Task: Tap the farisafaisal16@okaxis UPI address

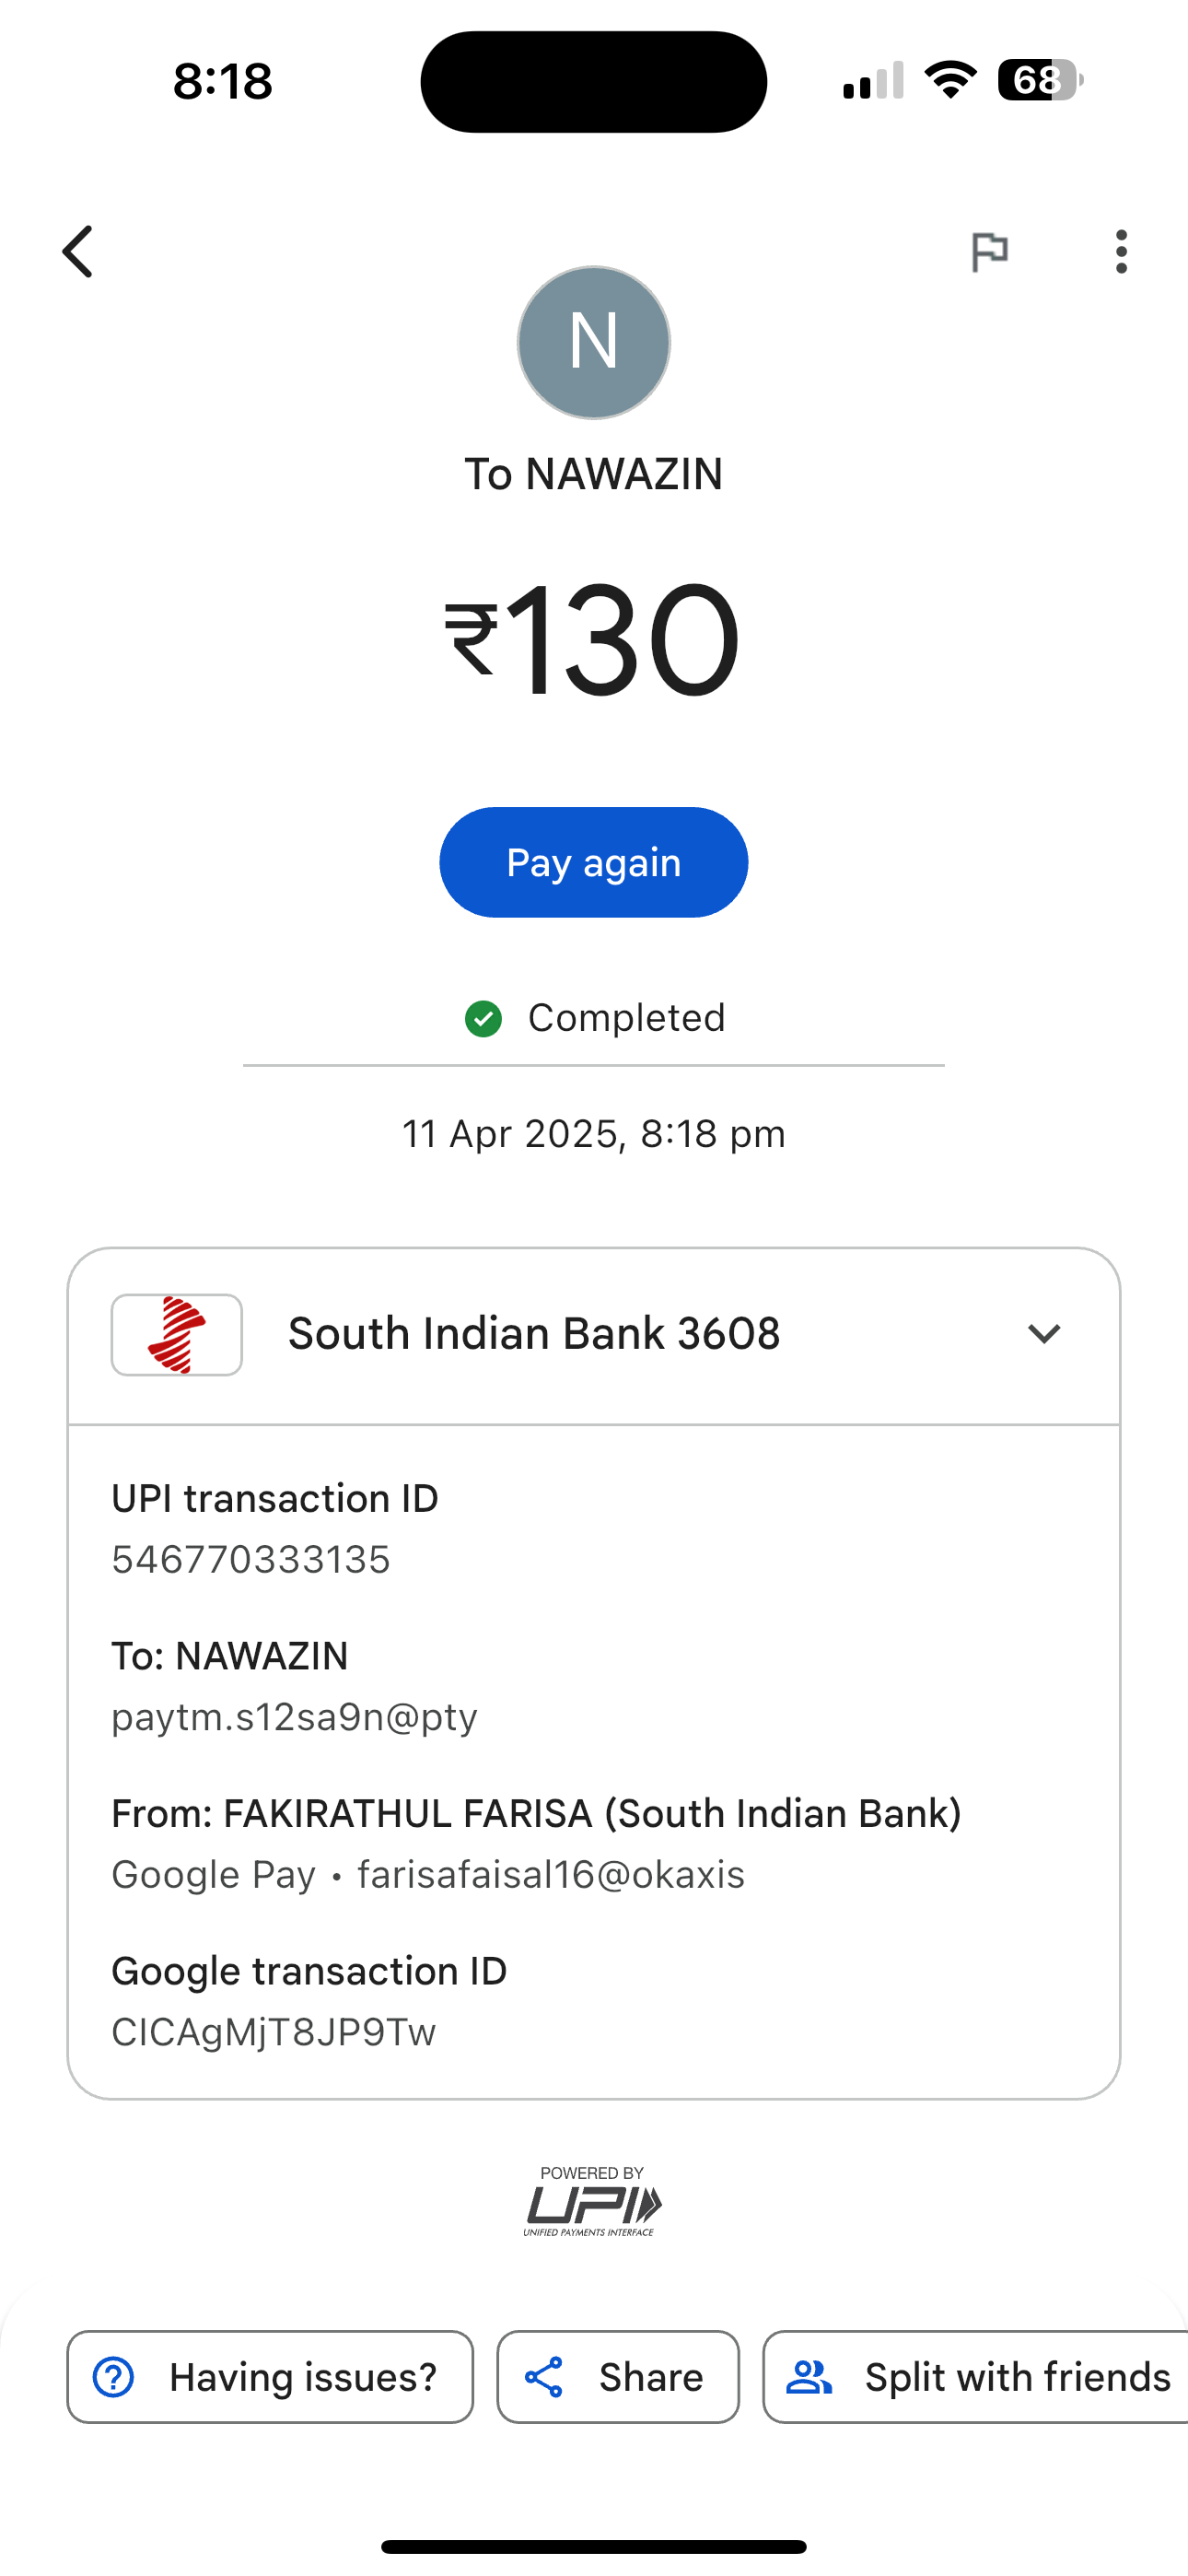Action: pos(551,1875)
